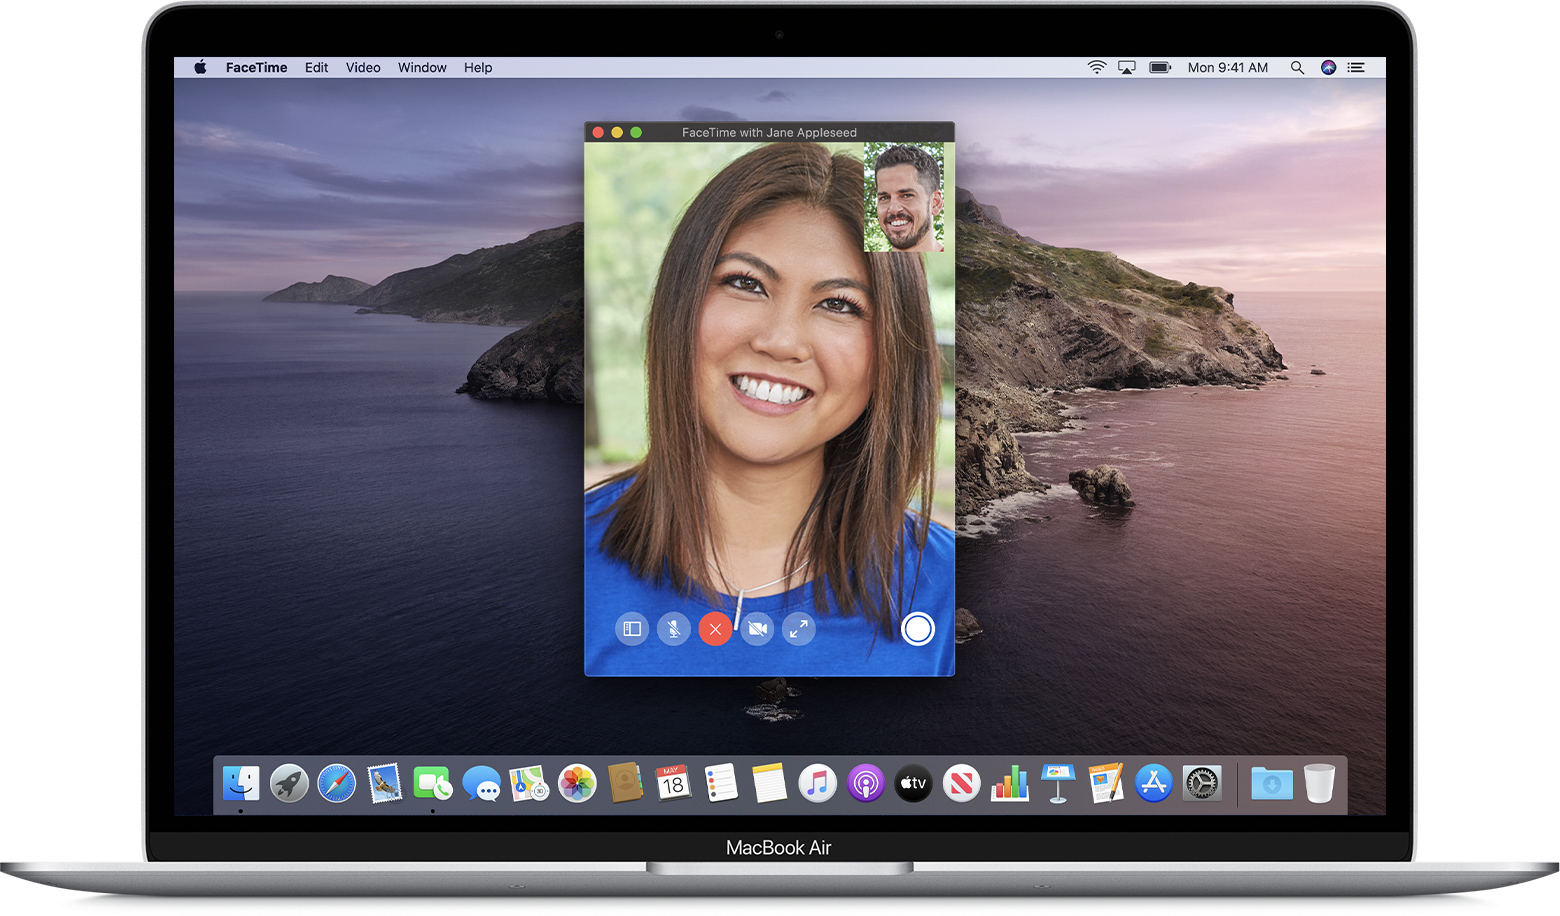Open Finder from the Dock

pyautogui.click(x=241, y=783)
